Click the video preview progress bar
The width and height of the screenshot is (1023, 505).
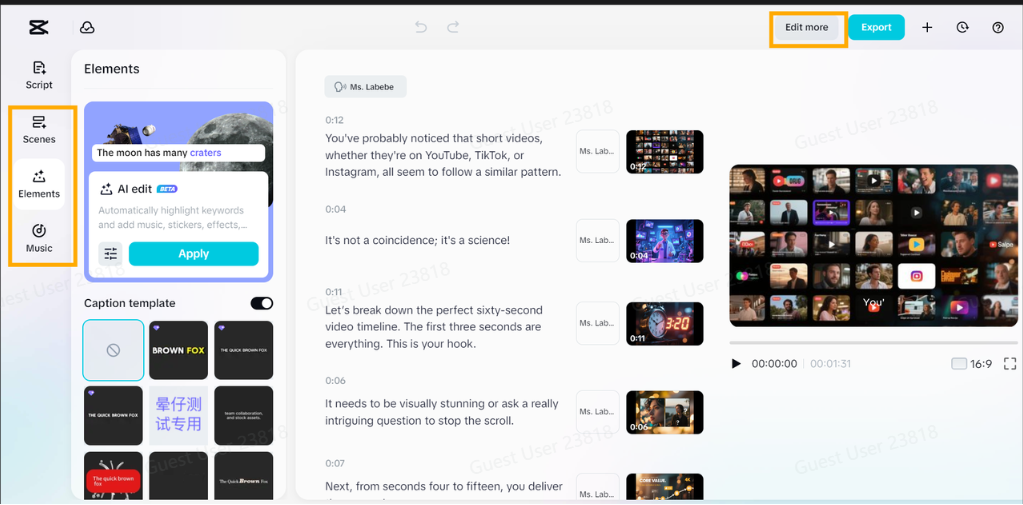click(x=873, y=342)
